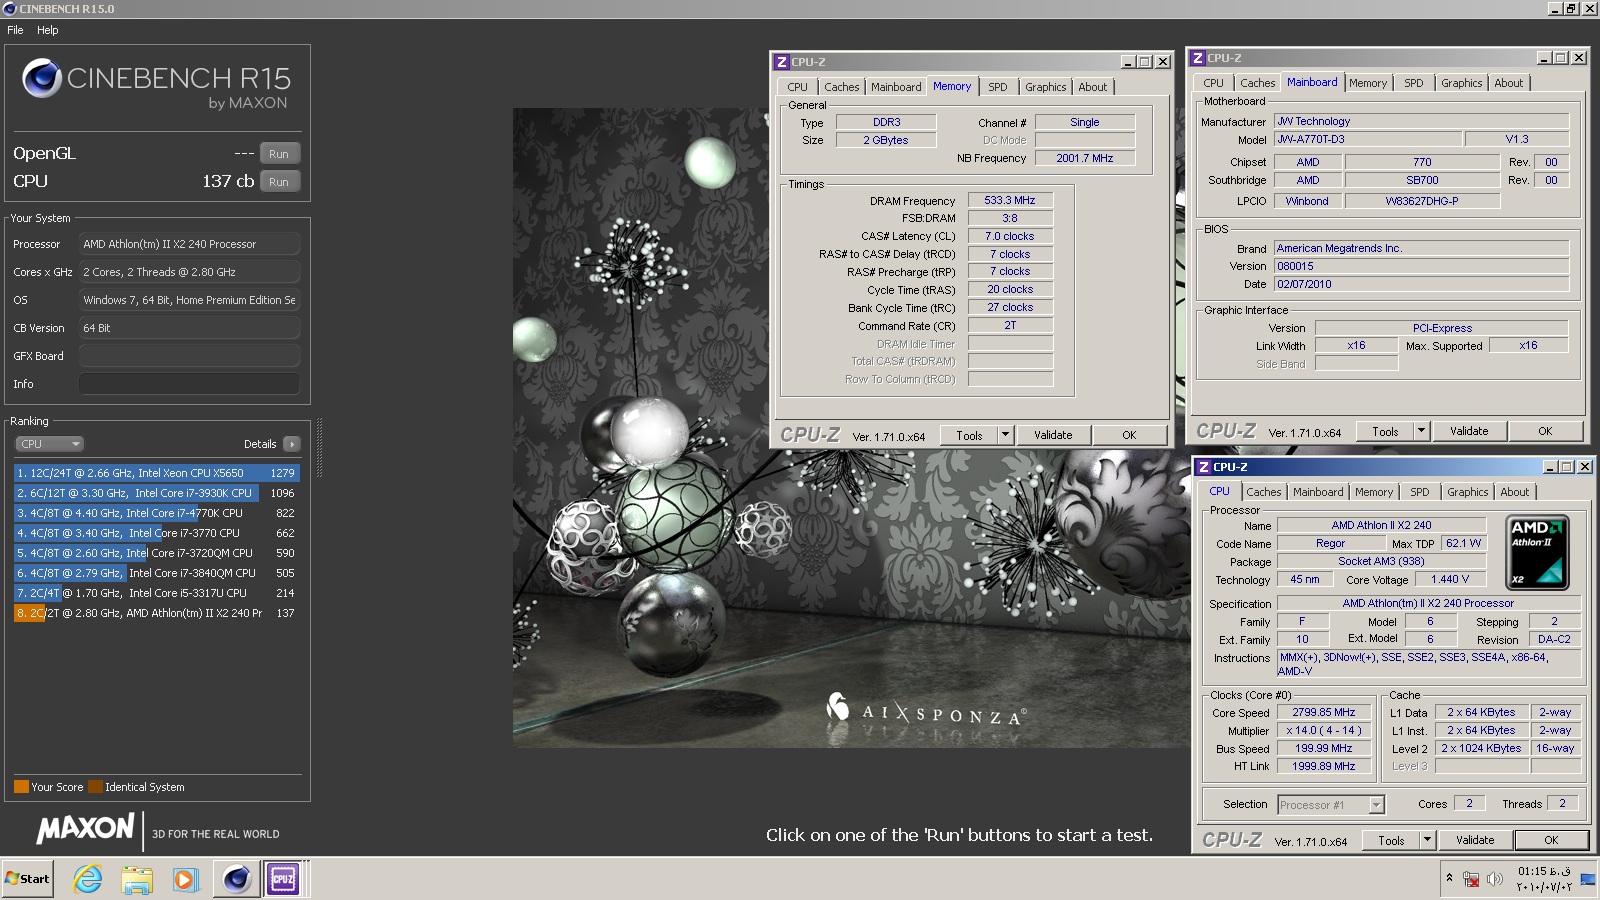Run the CPU benchmark test
The height and width of the screenshot is (900, 1600).
point(280,182)
